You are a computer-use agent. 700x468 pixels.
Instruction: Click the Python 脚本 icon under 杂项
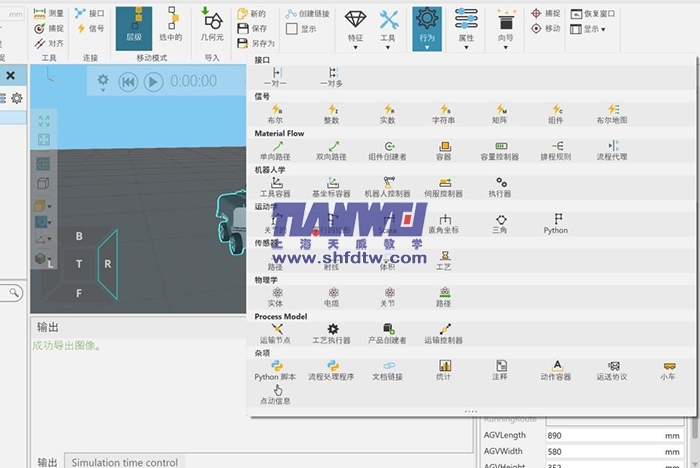[x=275, y=370]
